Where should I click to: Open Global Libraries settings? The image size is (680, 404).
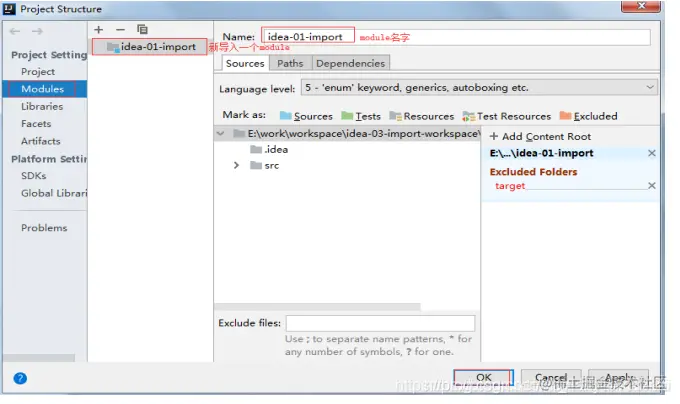point(54,193)
